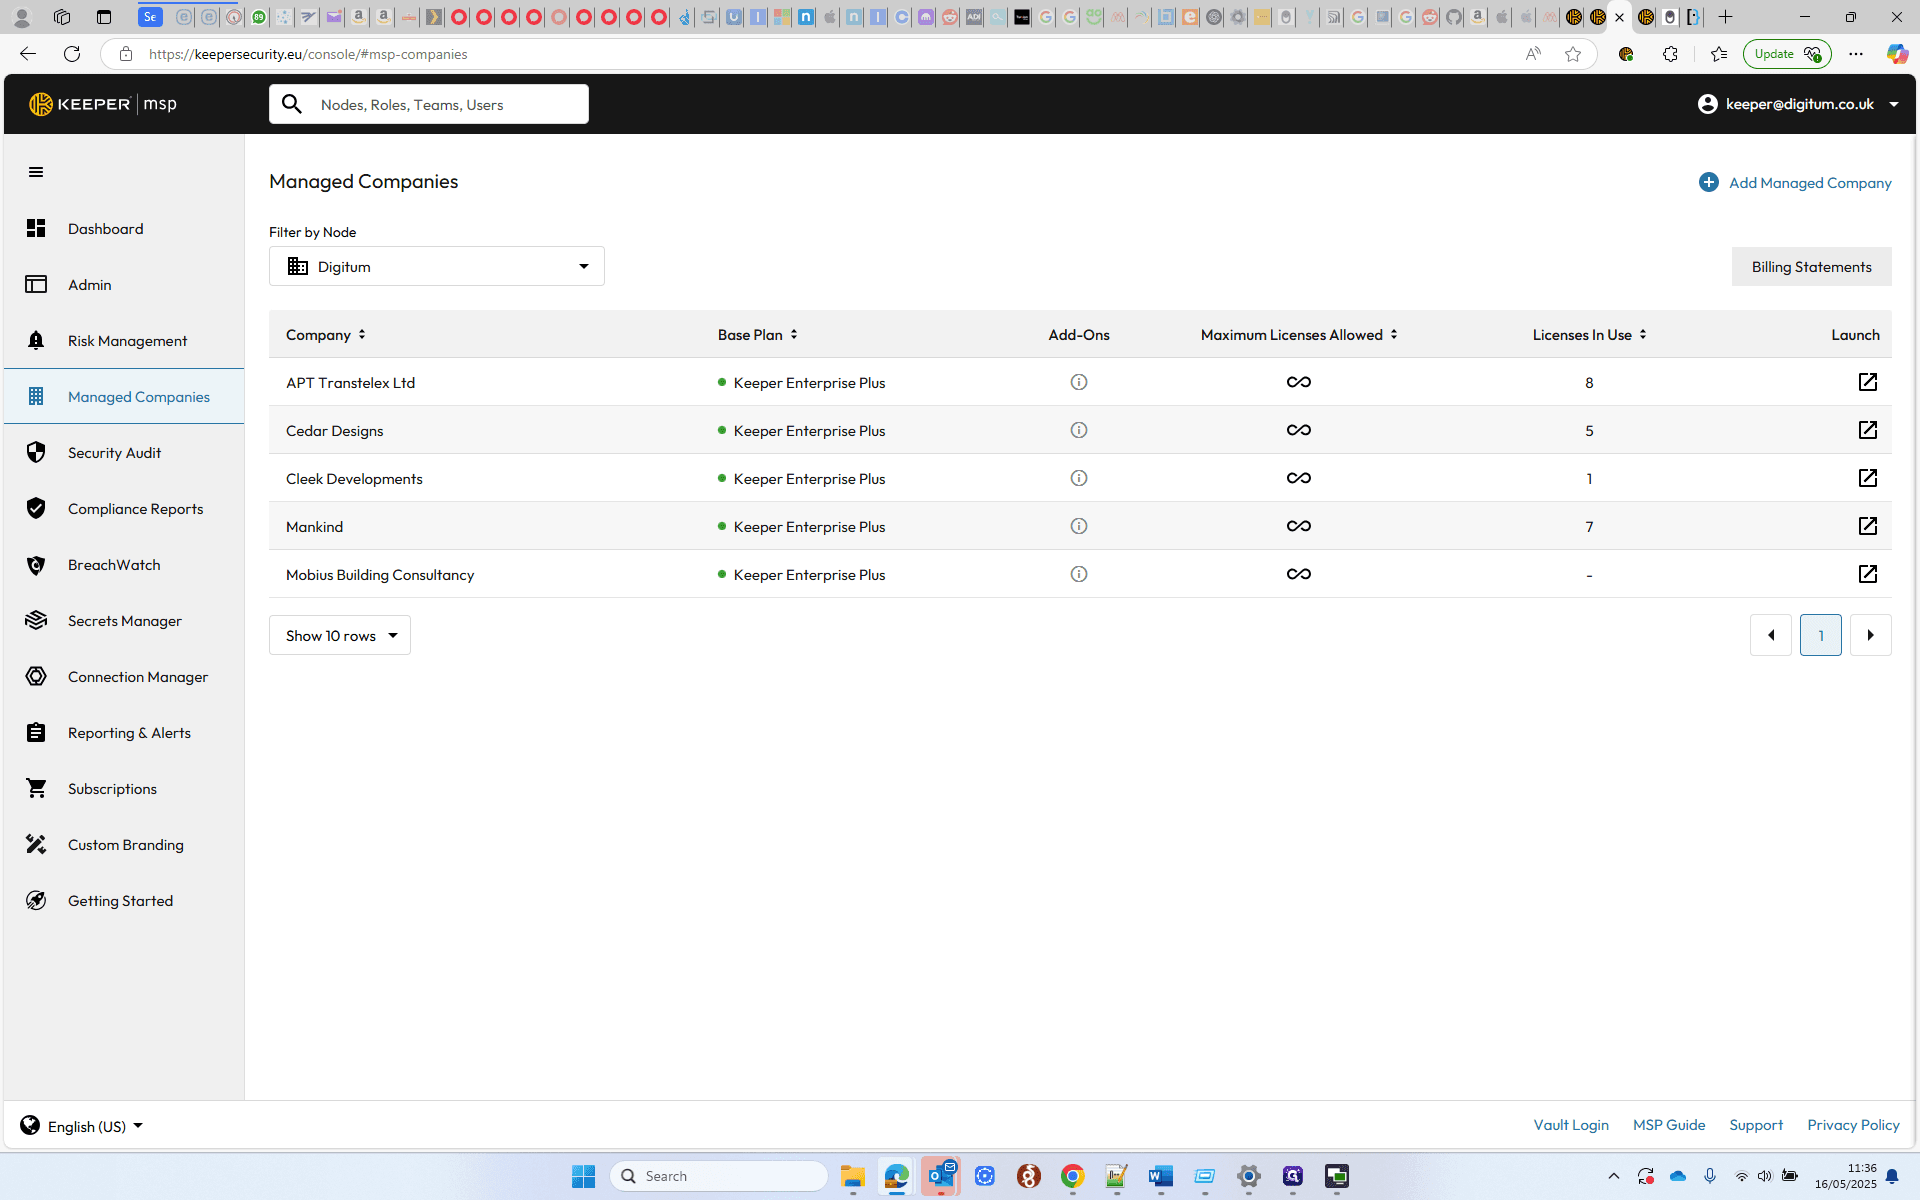
Task: Open launch icon for APT Transtelex Ltd
Action: (1867, 382)
